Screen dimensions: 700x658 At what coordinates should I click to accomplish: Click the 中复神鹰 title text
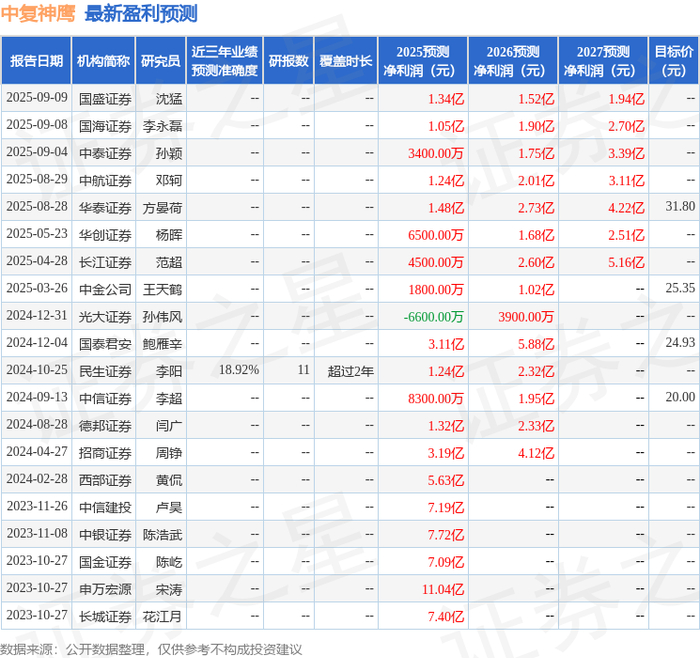(x=38, y=13)
